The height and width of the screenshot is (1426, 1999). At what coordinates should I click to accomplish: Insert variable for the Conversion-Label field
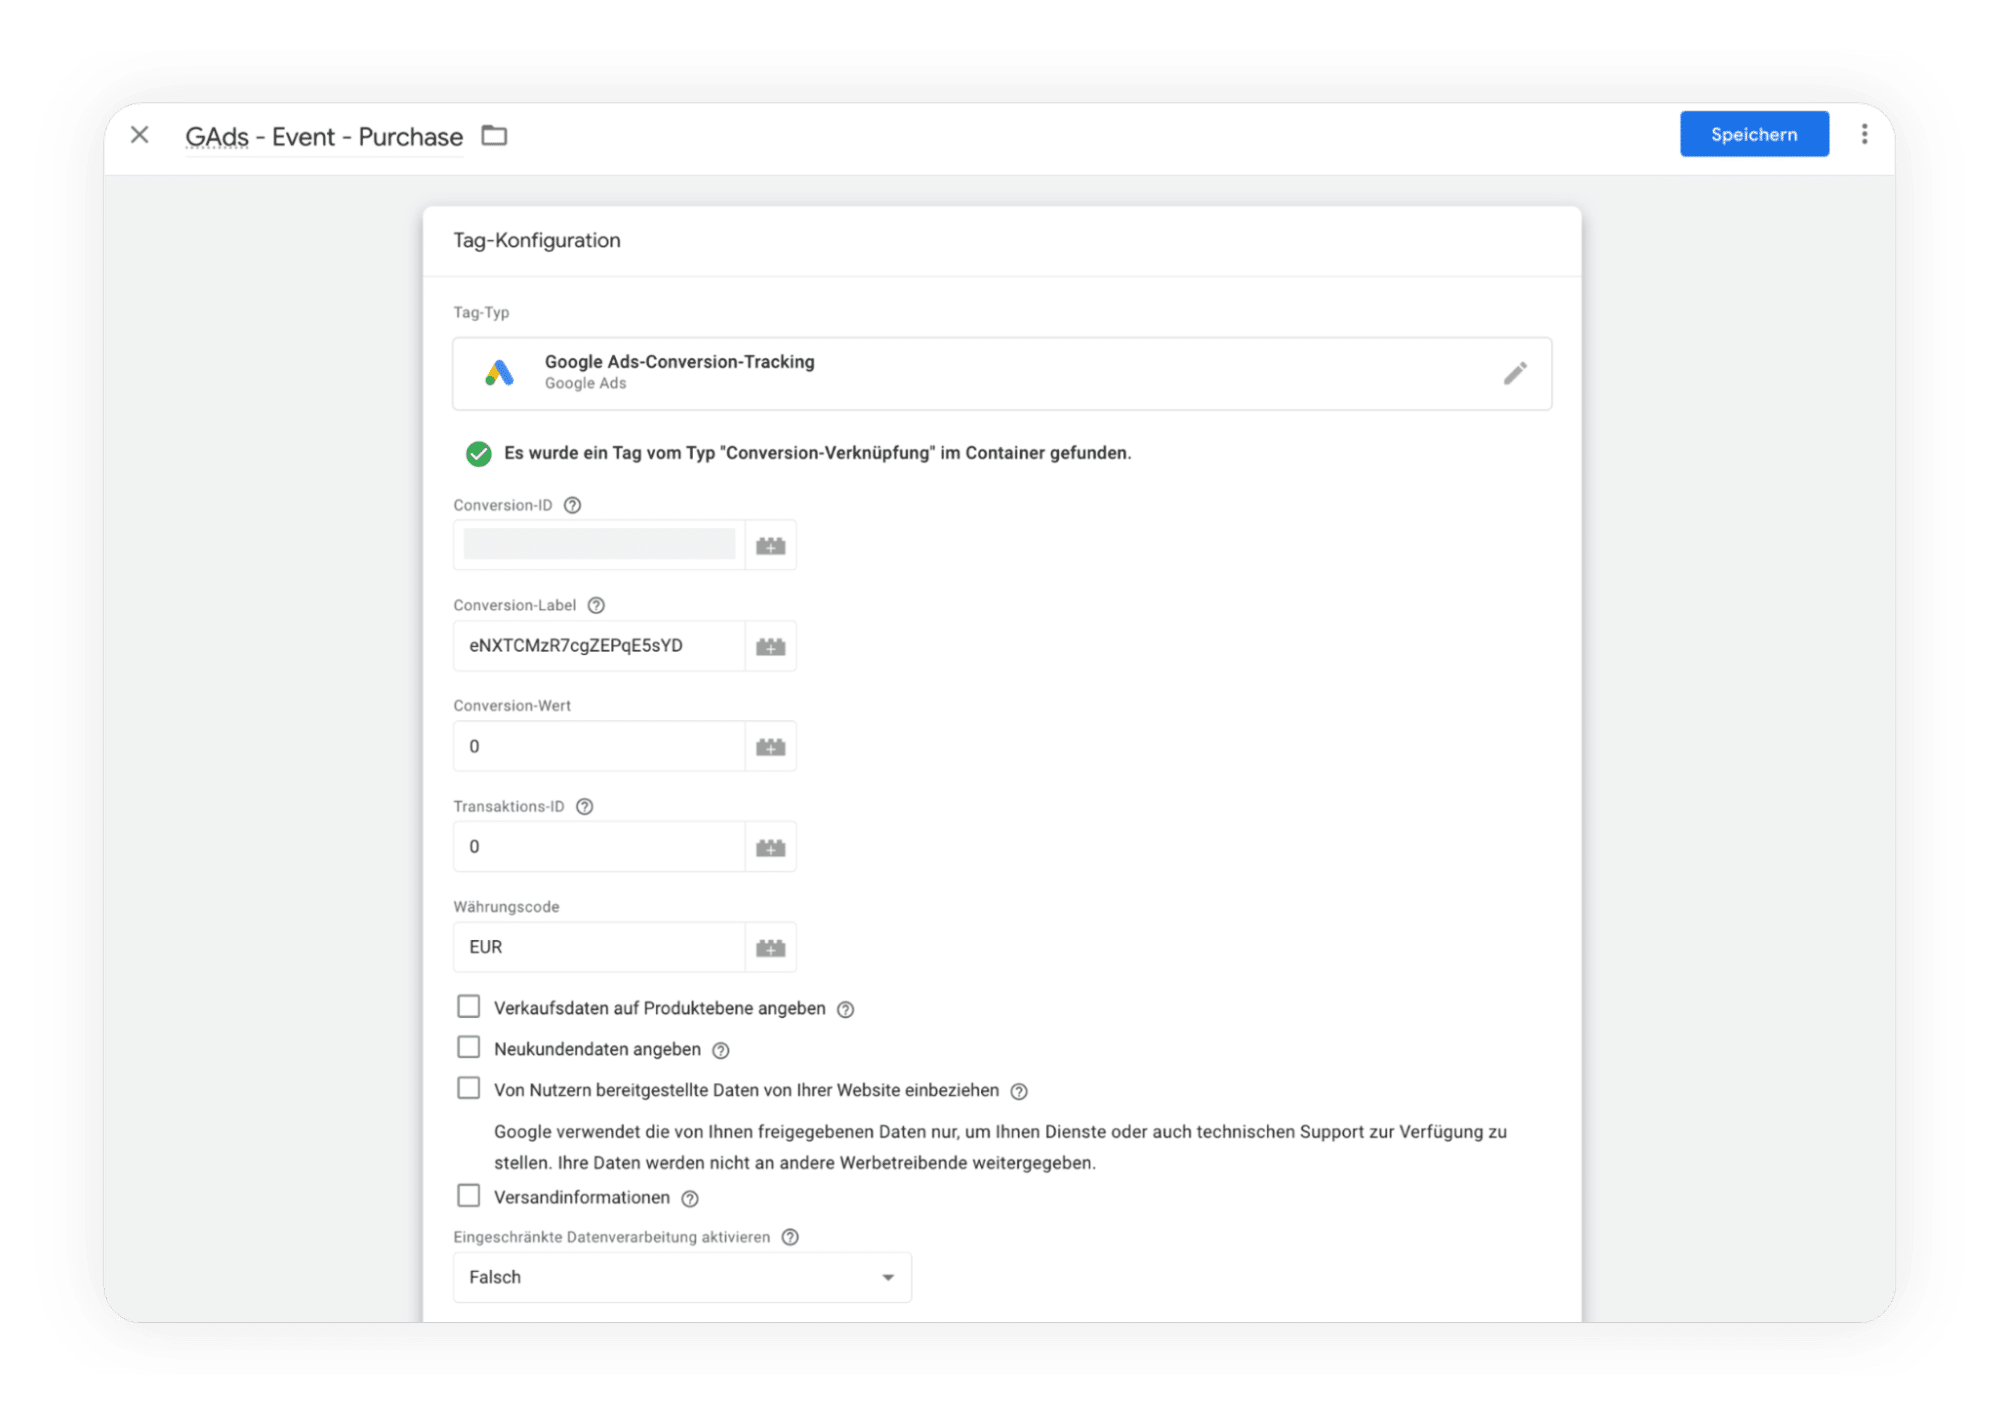click(x=770, y=646)
